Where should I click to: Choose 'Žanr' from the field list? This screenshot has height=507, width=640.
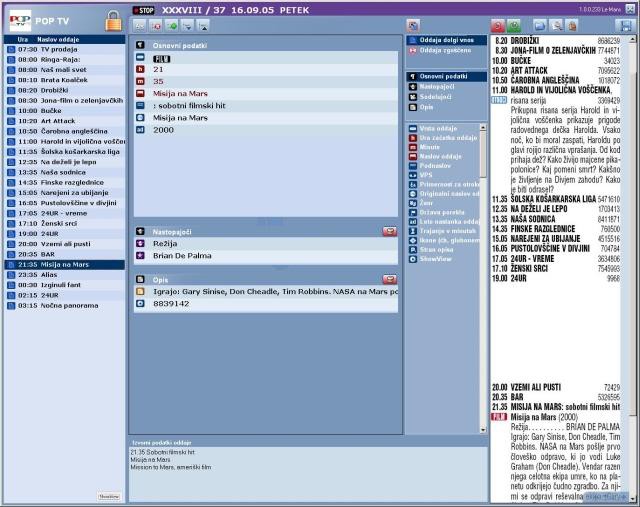tap(428, 202)
